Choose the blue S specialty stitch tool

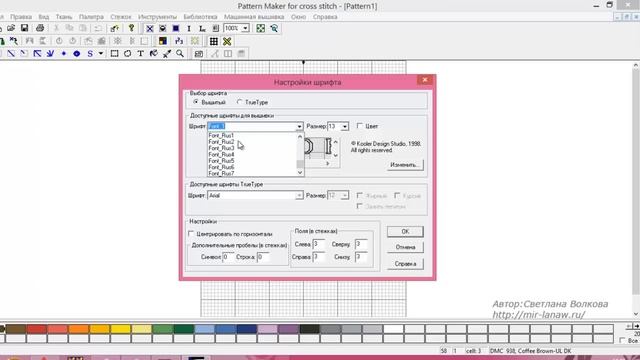[90, 53]
